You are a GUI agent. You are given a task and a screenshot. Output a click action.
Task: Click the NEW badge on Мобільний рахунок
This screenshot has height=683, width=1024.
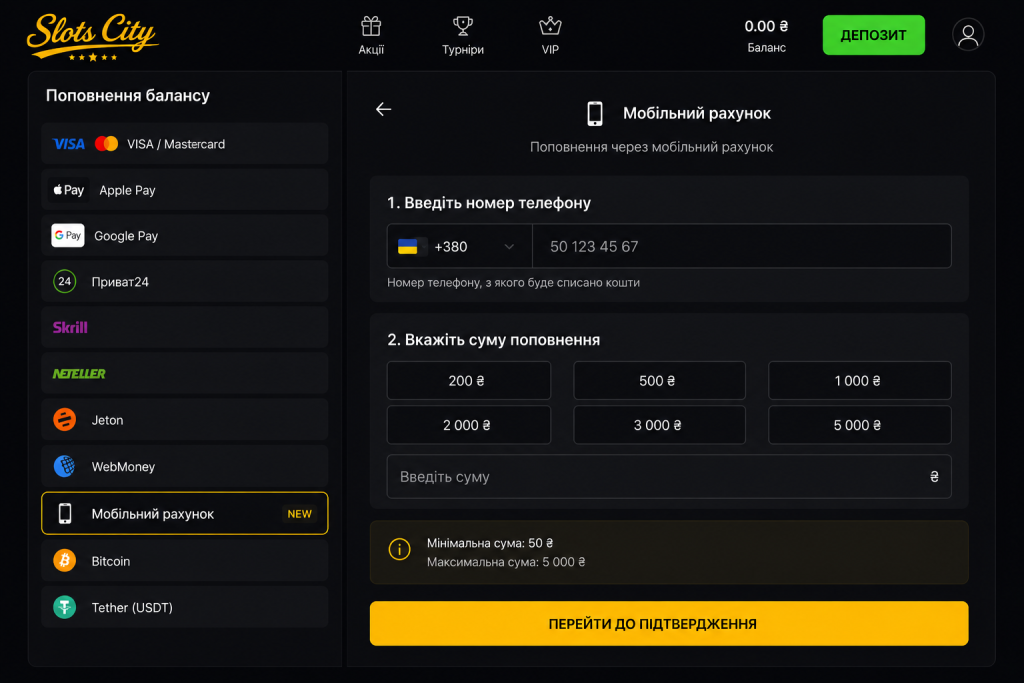(300, 514)
